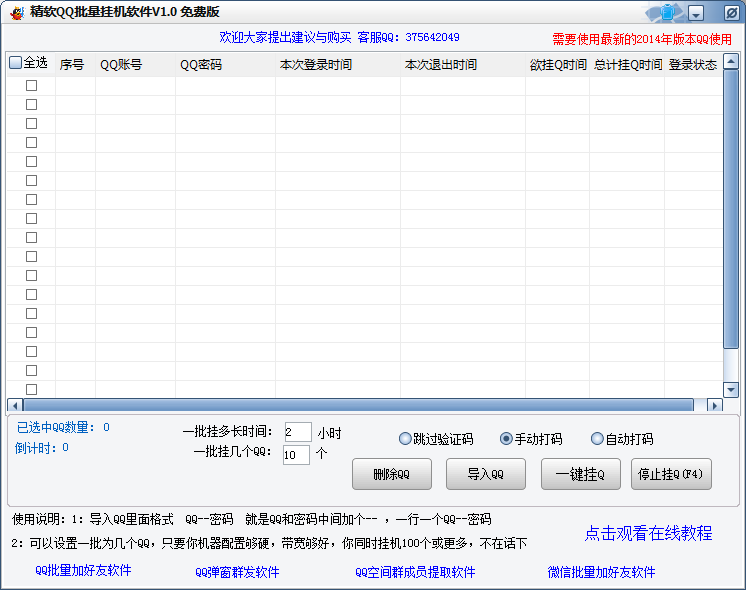Check the bottom-most visible row checkbox
The height and width of the screenshot is (590, 746).
click(x=31, y=389)
